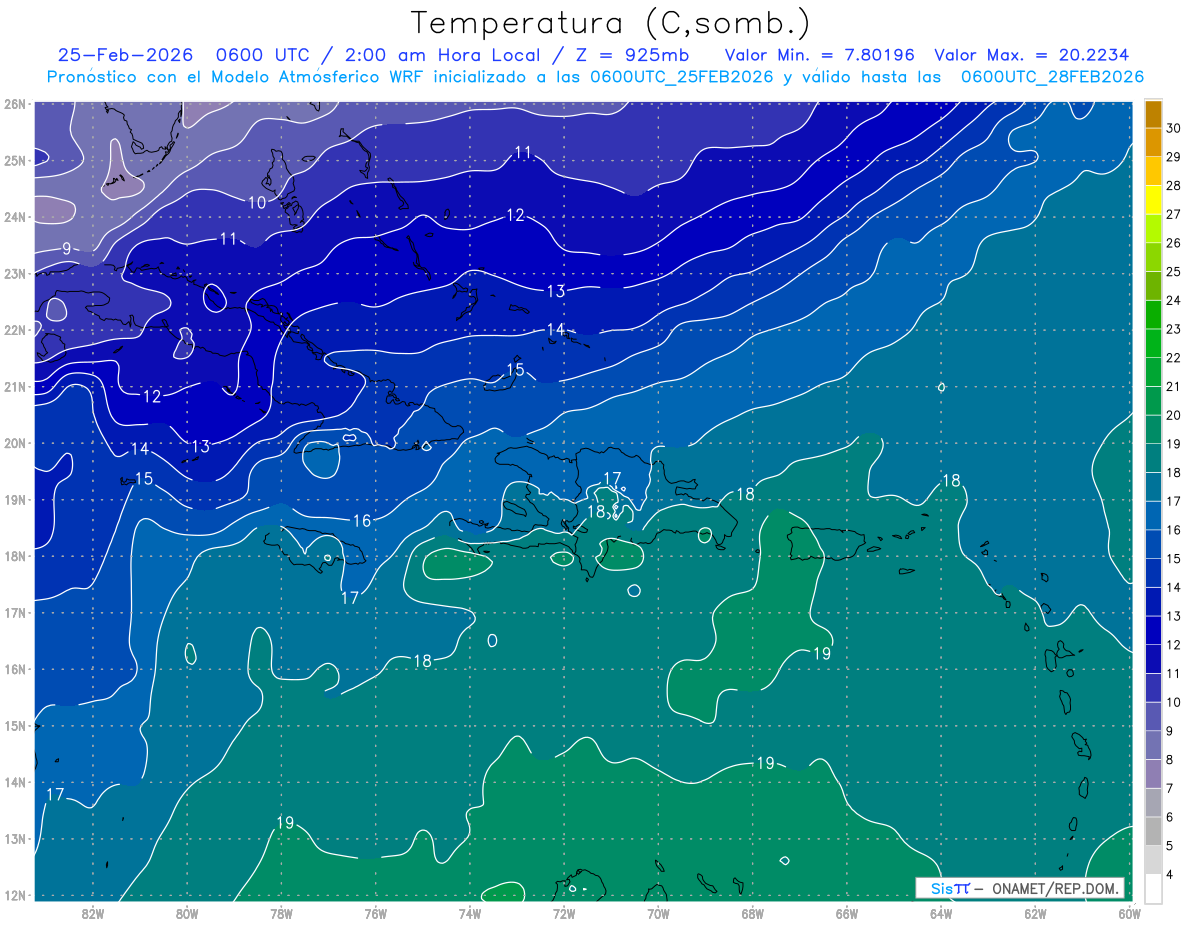Click the '0600UTC_28FEB2026' valid-until timestamp
The height and width of the screenshot is (927, 1200).
(1052, 77)
